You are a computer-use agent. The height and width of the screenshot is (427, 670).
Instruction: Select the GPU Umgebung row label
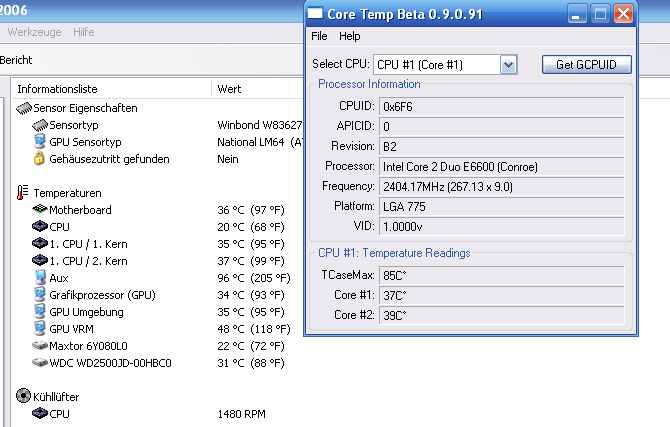[x=86, y=312]
